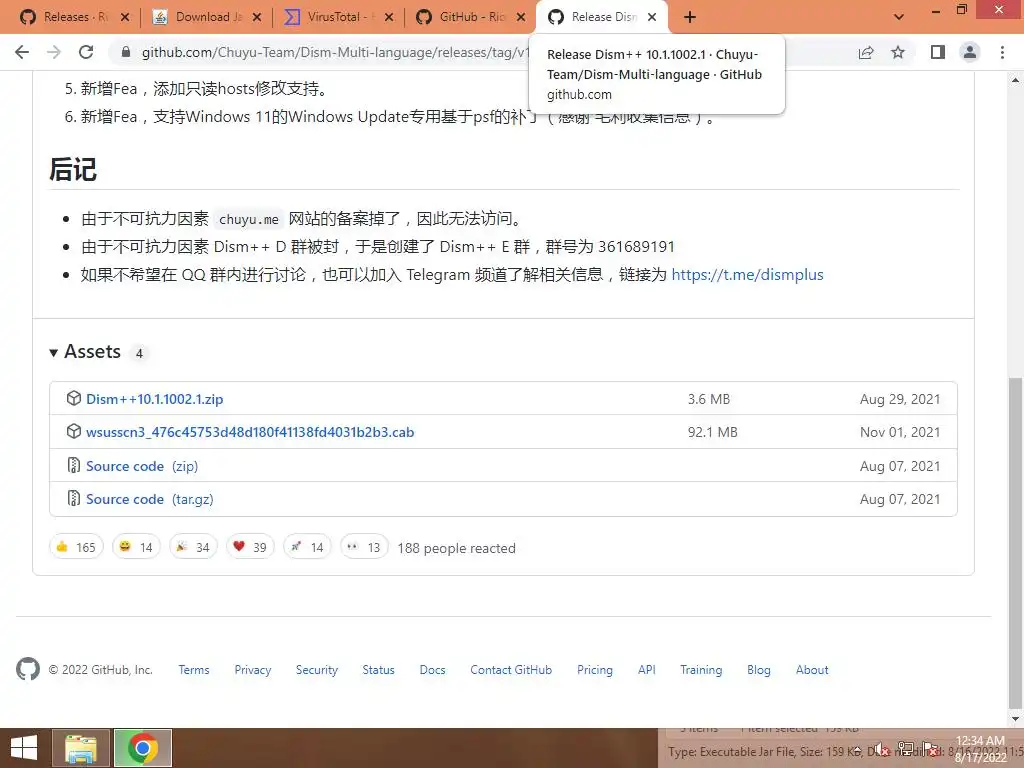Click the GitHub logo in footer
Viewport: 1024px width, 768px height.
click(x=27, y=669)
